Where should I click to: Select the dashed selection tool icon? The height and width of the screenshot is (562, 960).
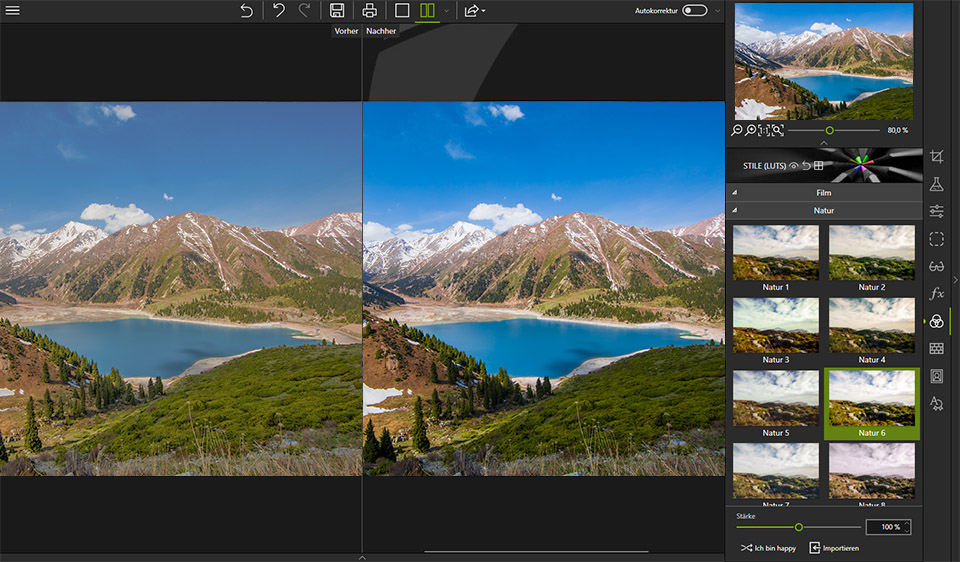936,239
